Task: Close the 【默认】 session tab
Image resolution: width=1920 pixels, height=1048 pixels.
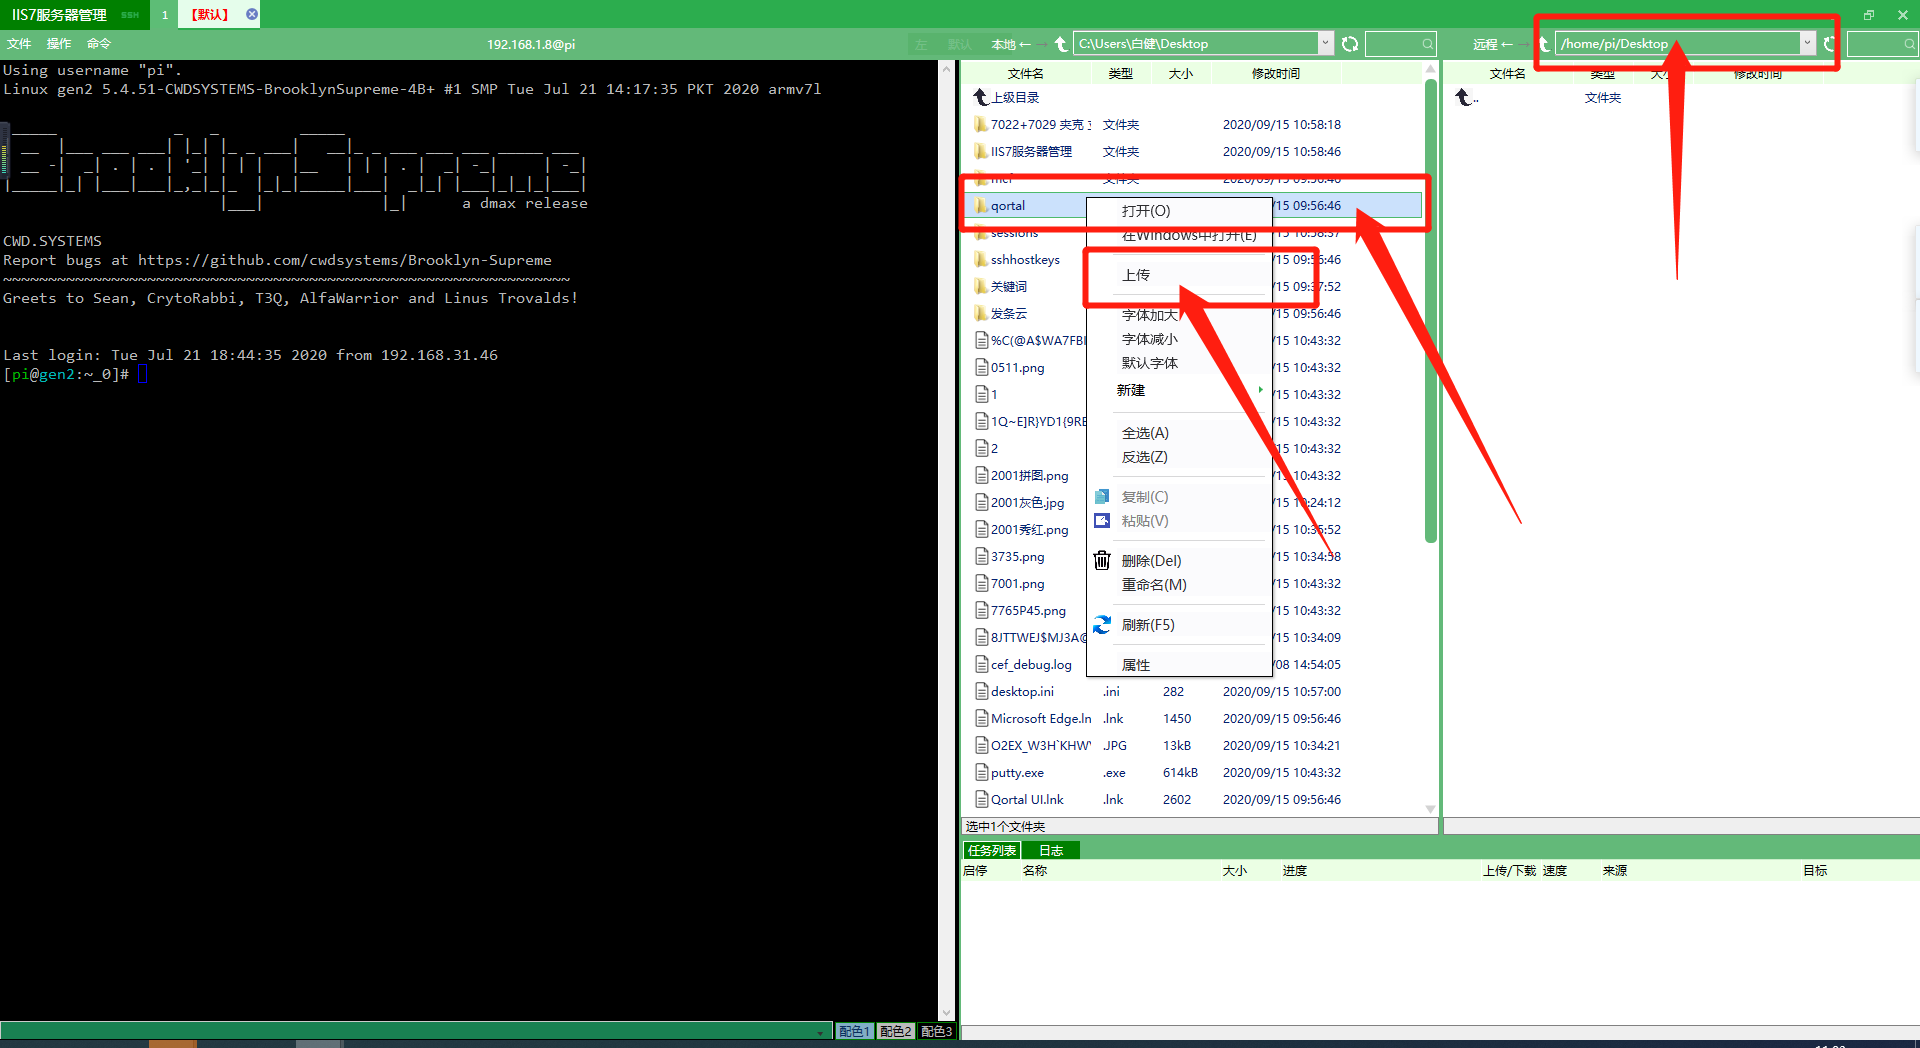Action: coord(252,14)
